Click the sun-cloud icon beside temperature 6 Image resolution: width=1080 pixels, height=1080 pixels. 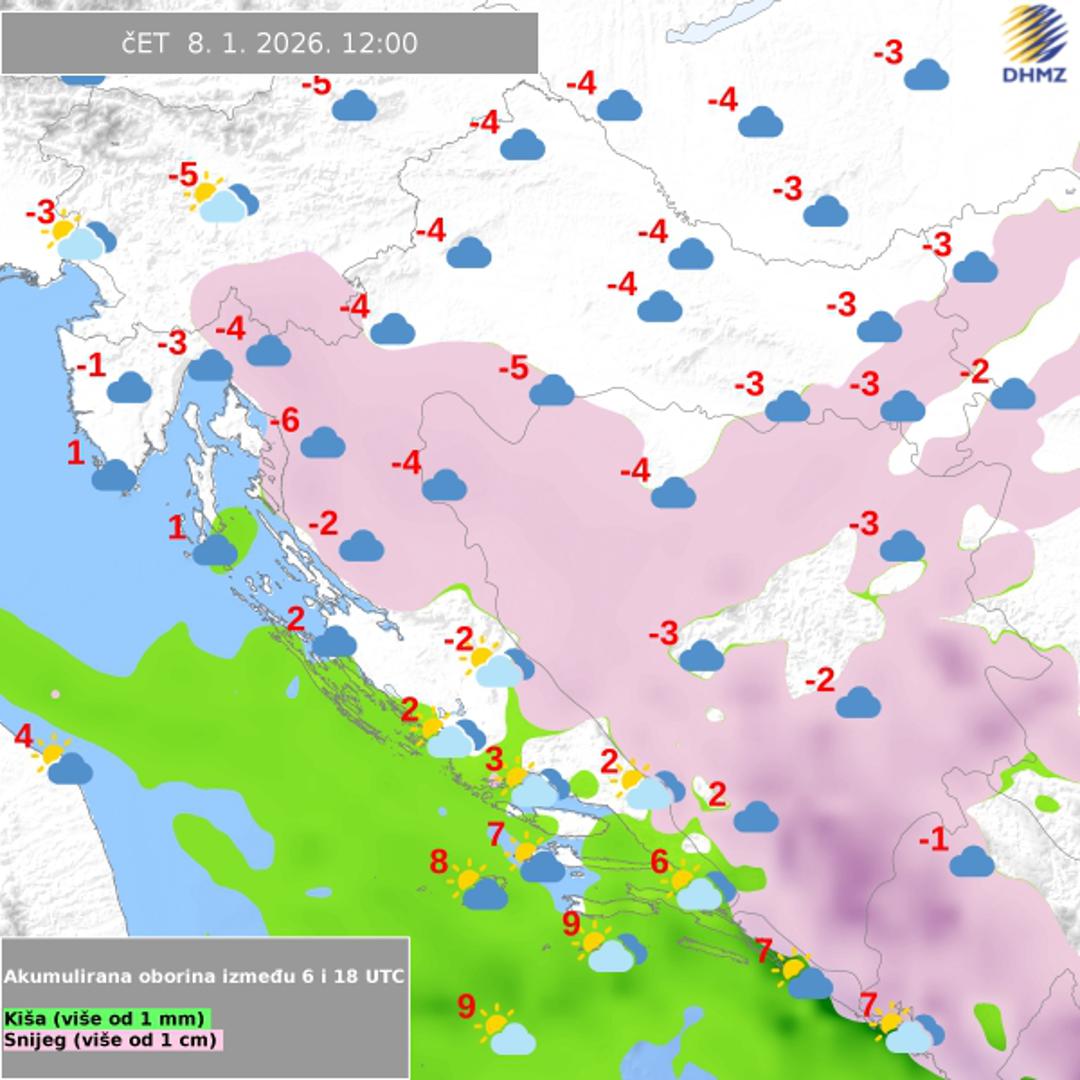[x=698, y=887]
